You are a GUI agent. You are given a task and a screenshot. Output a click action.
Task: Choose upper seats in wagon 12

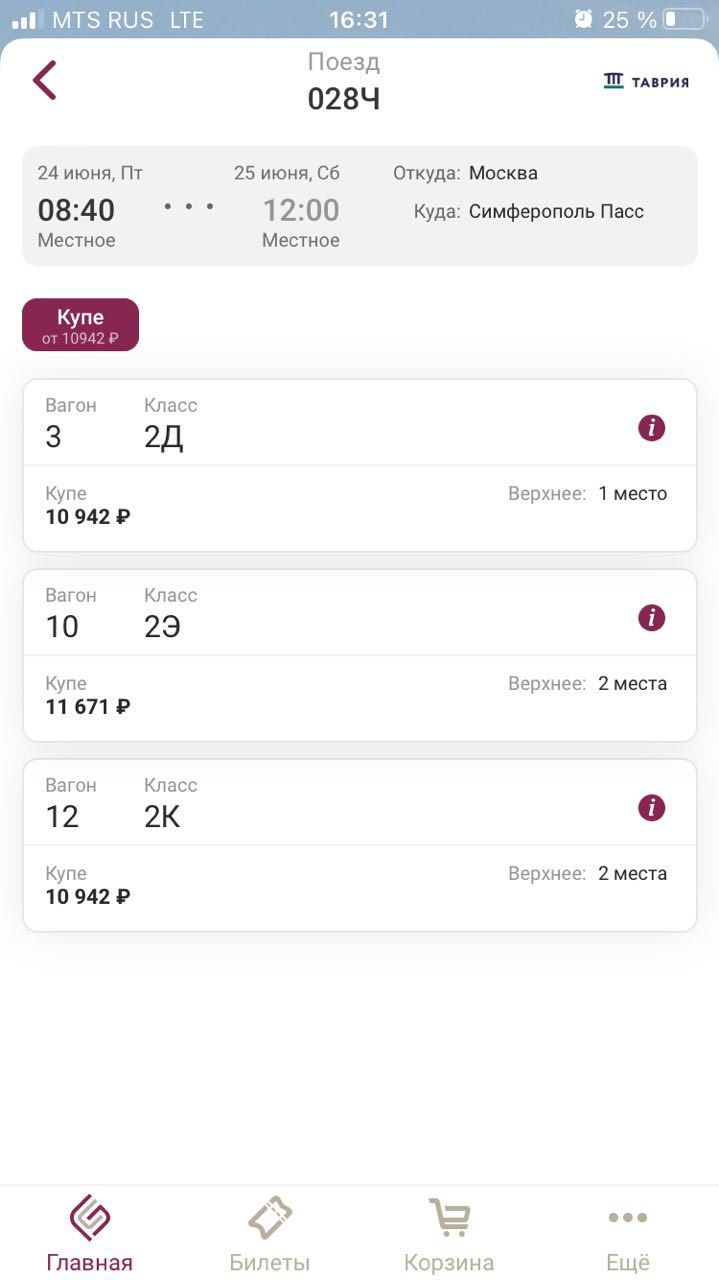(587, 874)
